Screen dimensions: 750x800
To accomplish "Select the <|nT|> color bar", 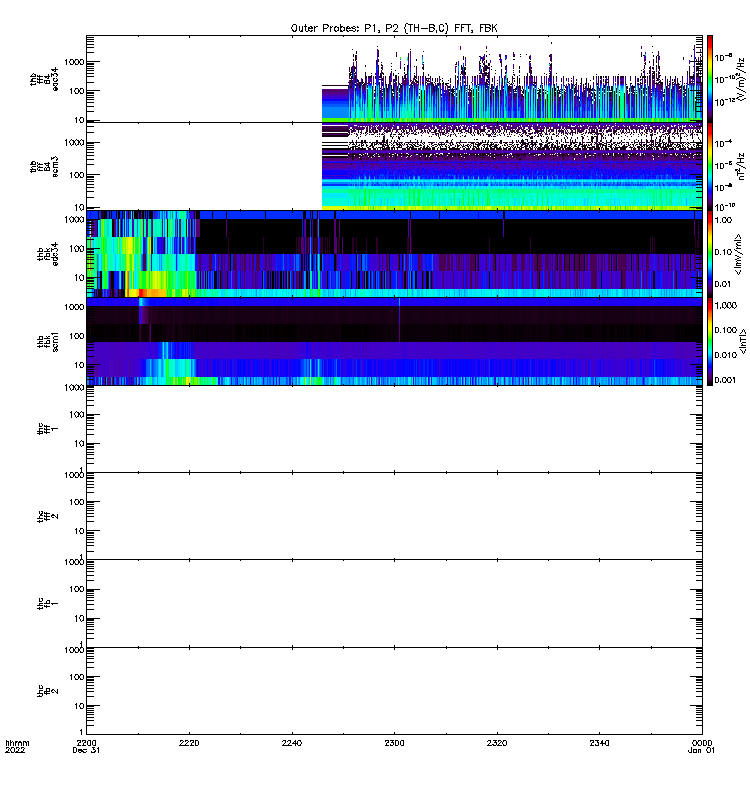I will 709,341.
